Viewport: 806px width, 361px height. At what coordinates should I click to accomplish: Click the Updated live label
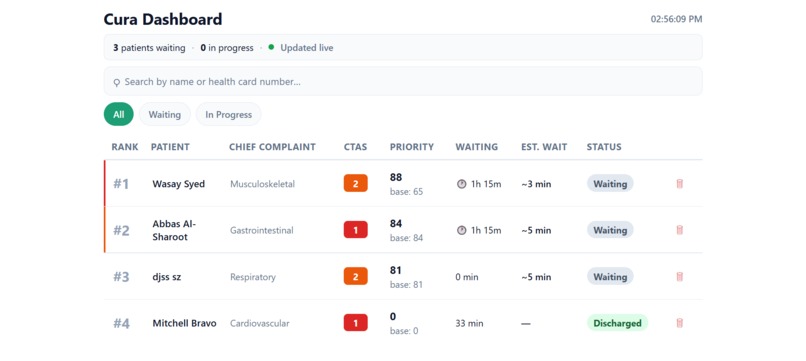[x=307, y=47]
